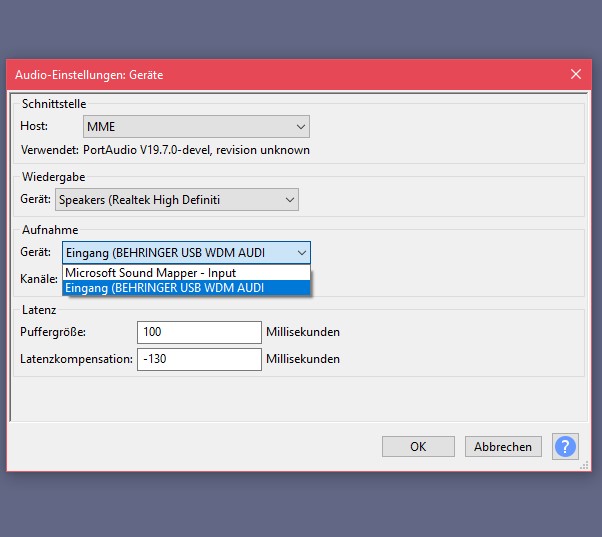Image resolution: width=602 pixels, height=537 pixels.
Task: Click the resize grip in the dialog corner
Action: (584, 466)
